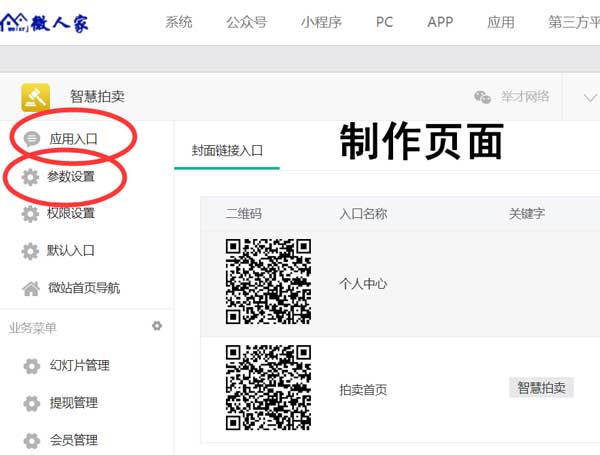Click the 参数设置 gear icon
Image resolution: width=600 pixels, height=455 pixels.
pyautogui.click(x=30, y=177)
